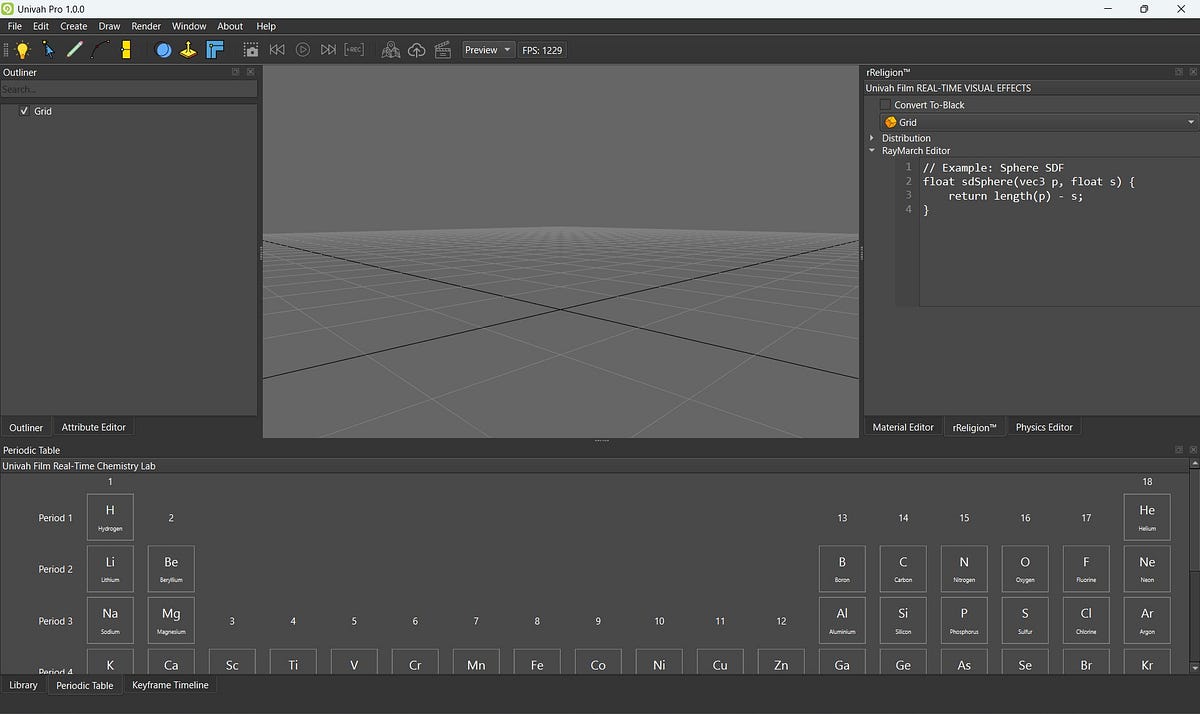Start recording with the REC icon
The image size is (1200, 714).
click(354, 49)
